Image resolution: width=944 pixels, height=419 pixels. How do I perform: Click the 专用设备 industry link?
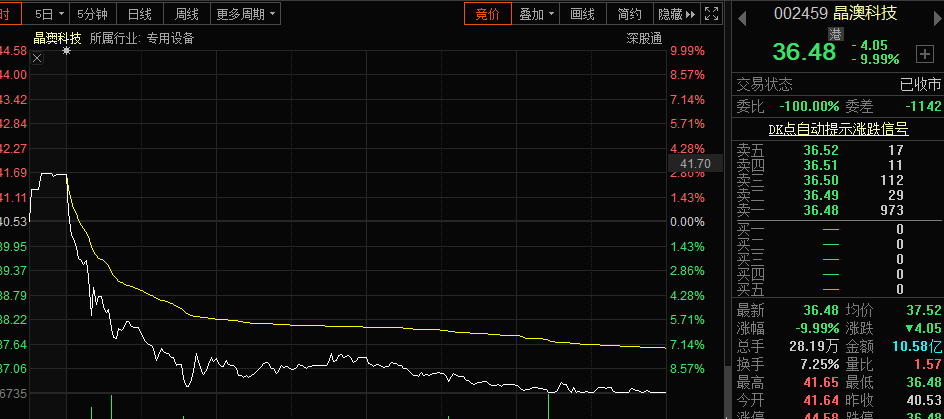[170, 39]
